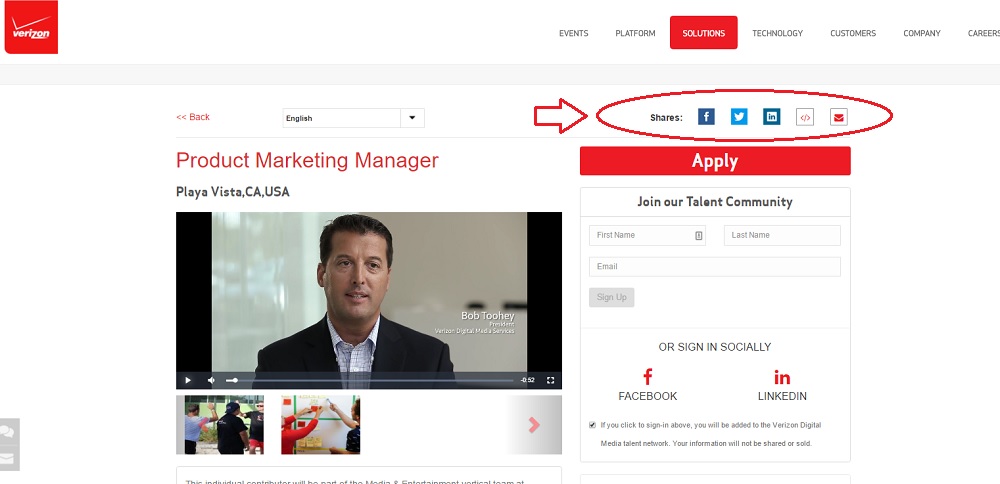Open the Technology menu
The image size is (1000, 484).
777,33
